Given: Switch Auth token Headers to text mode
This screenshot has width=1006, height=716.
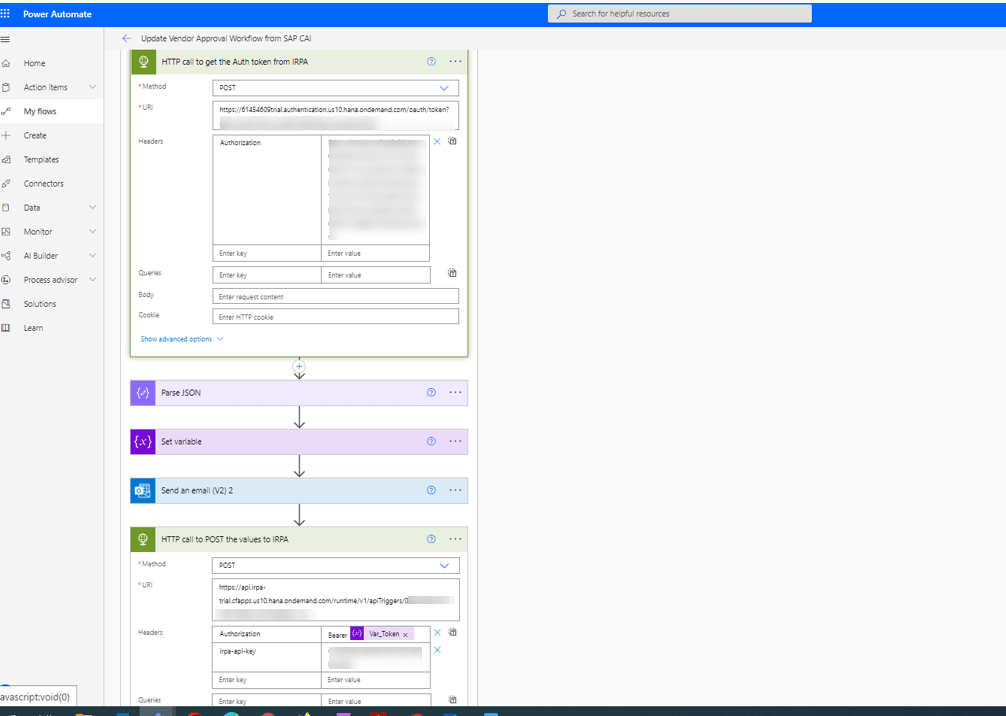Looking at the screenshot, I should click(452, 141).
